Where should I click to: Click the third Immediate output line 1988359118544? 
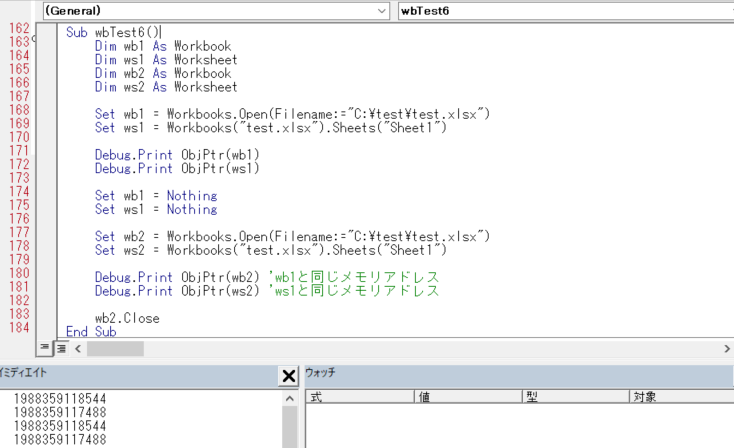tap(60, 426)
